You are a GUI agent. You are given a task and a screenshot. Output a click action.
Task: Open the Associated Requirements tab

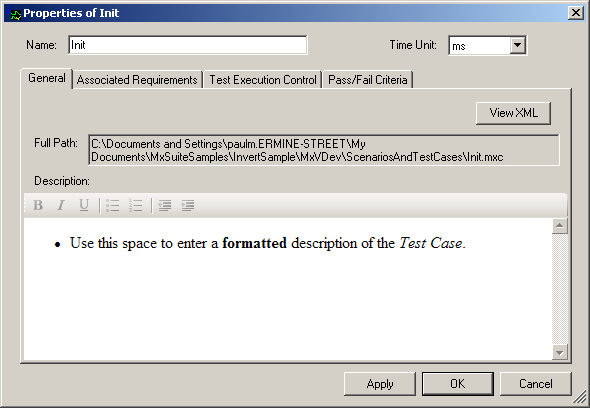(x=137, y=80)
